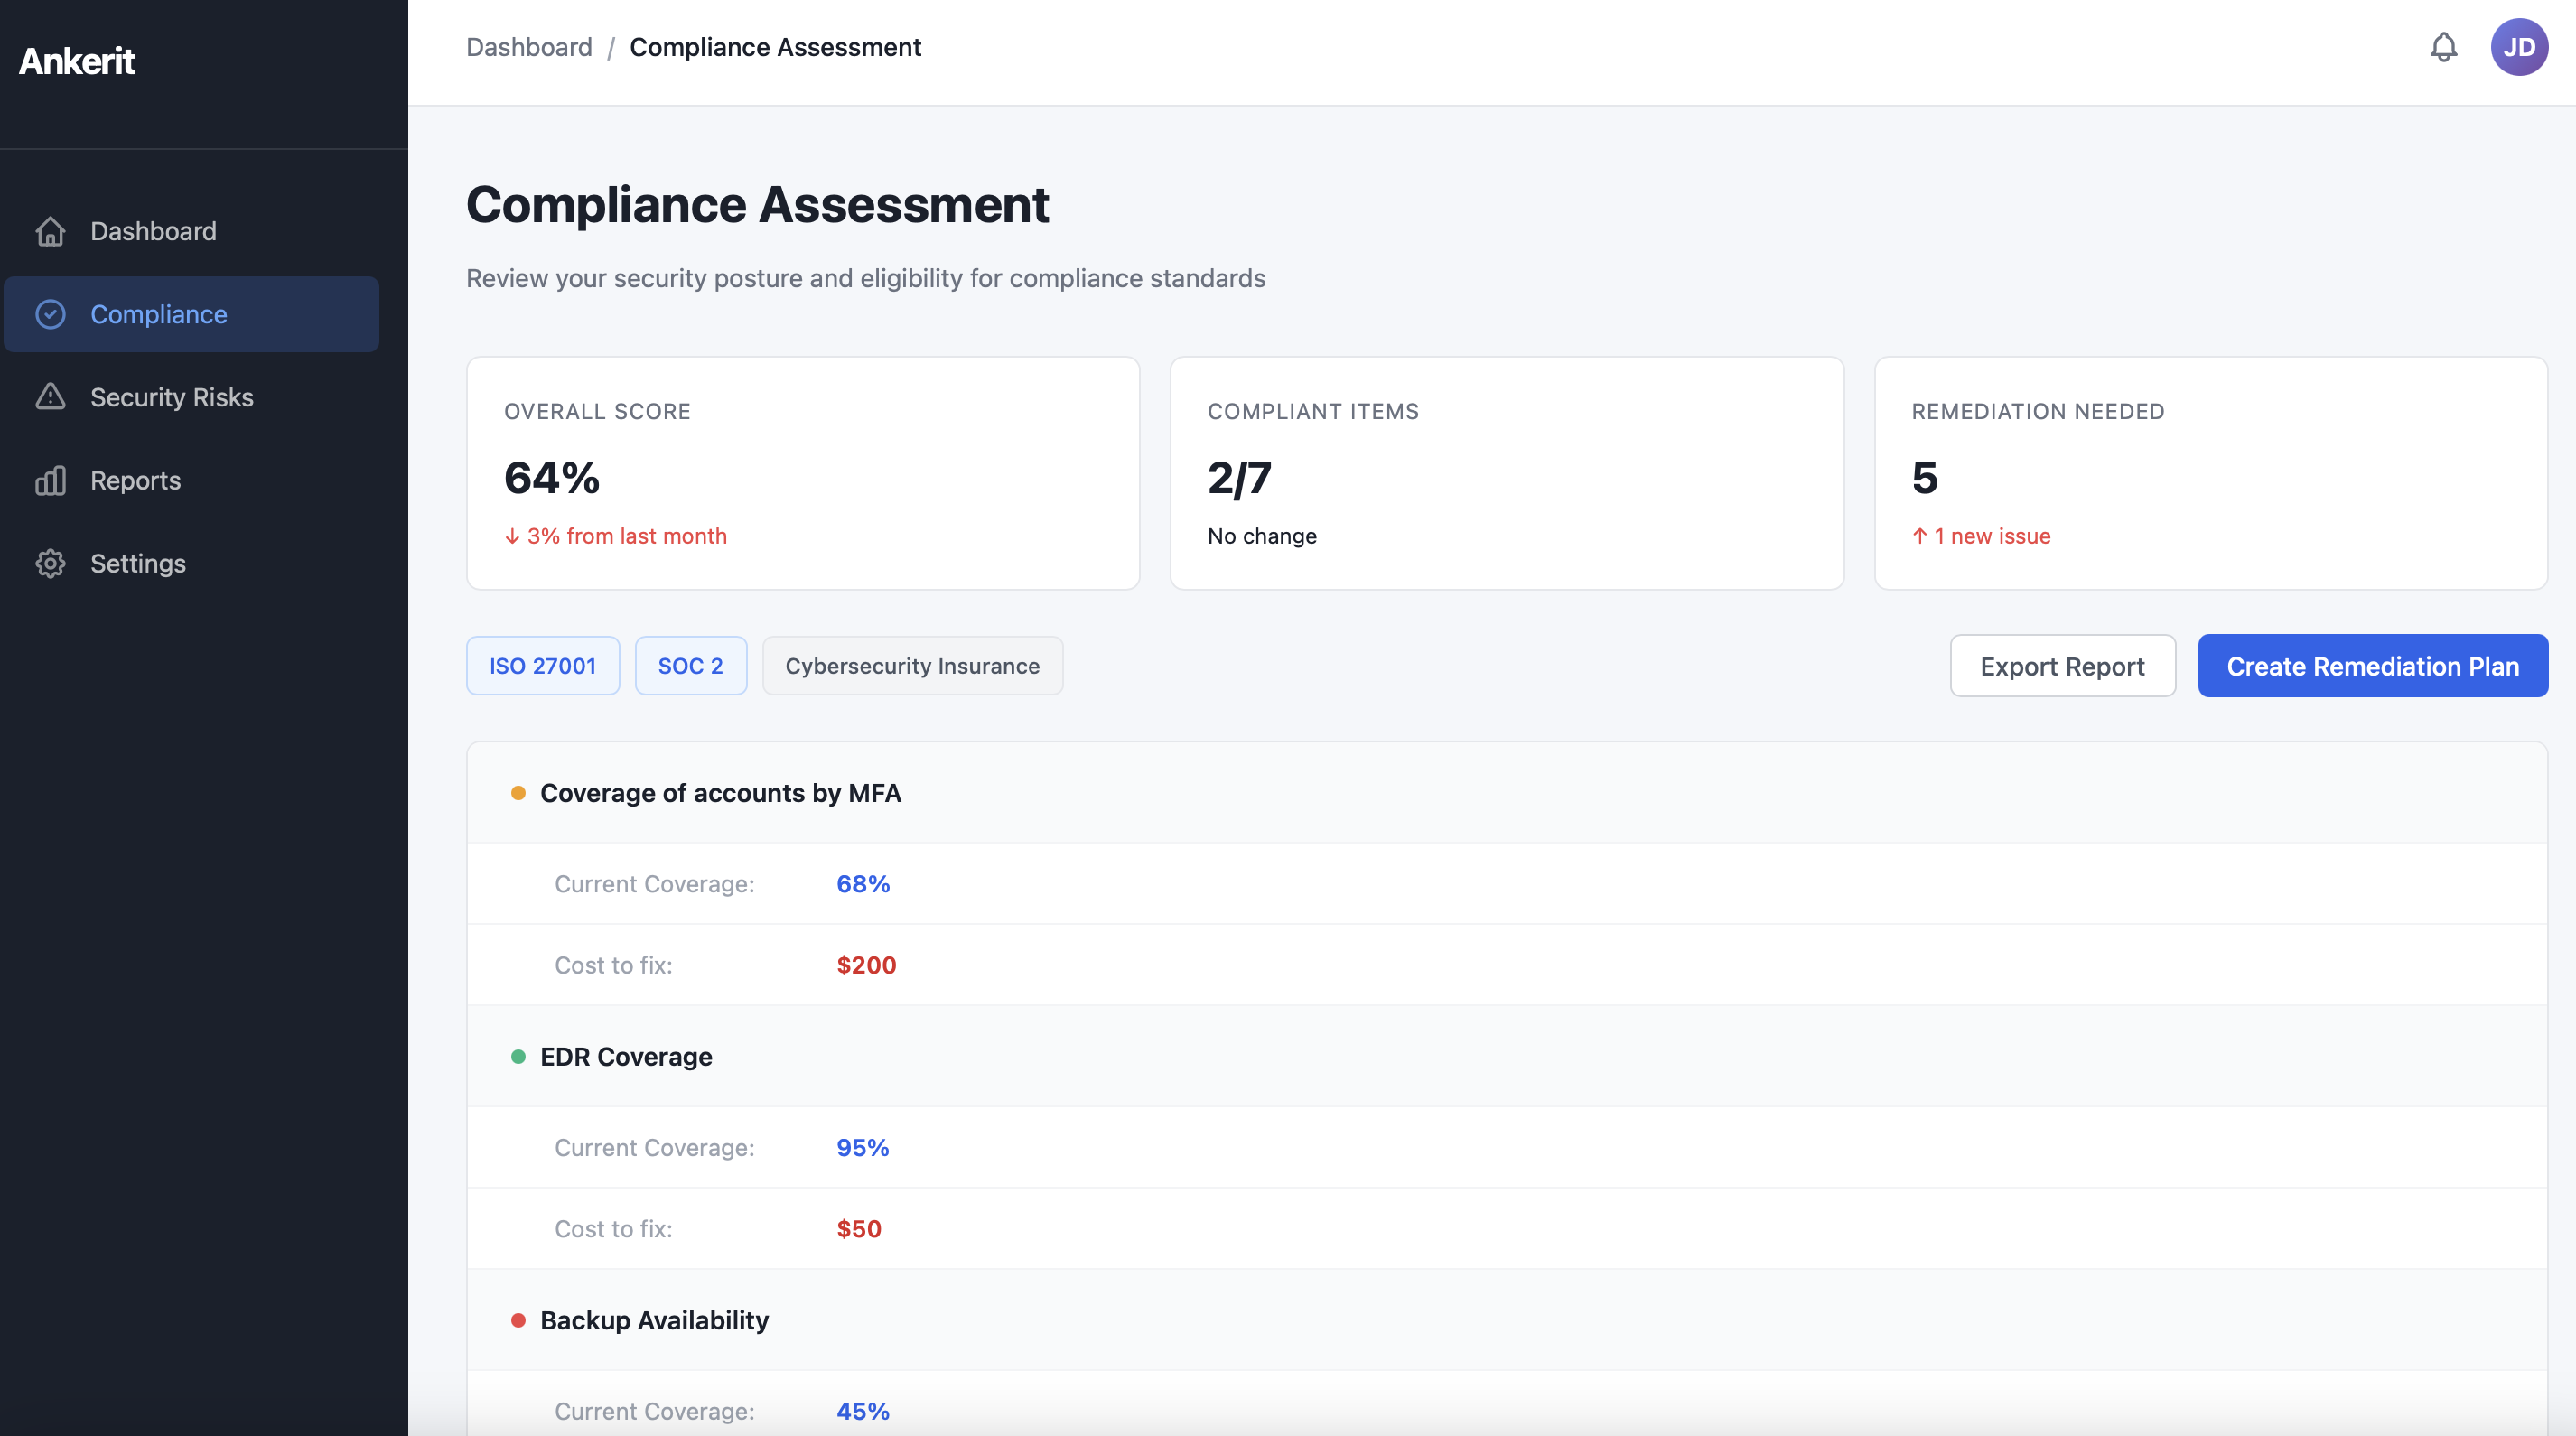Image resolution: width=2576 pixels, height=1436 pixels.
Task: Collapse the EDR Coverage section
Action: click(x=626, y=1057)
